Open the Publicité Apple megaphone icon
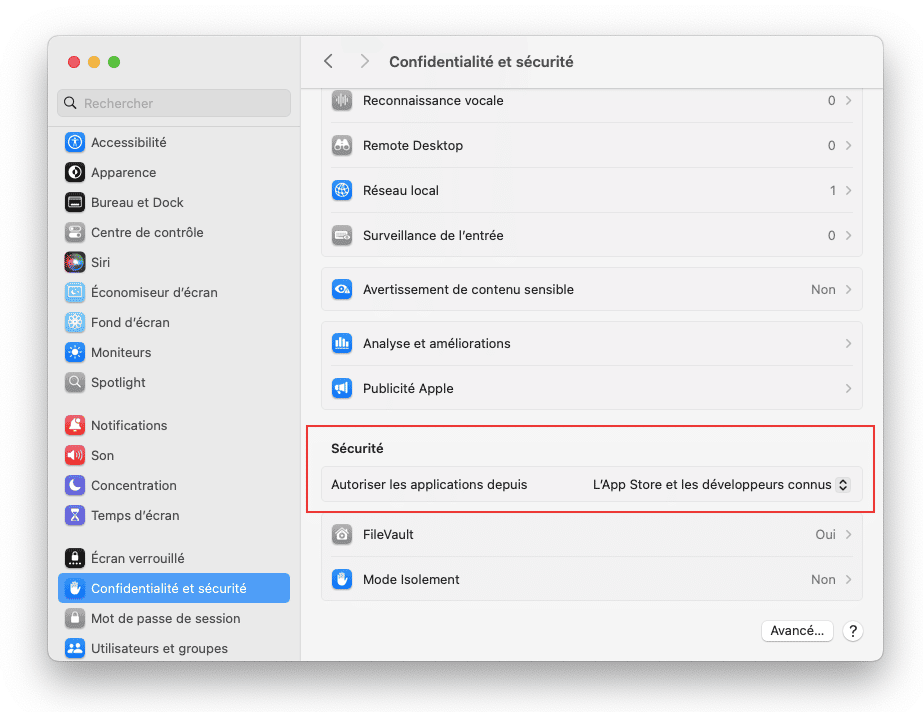 (342, 388)
